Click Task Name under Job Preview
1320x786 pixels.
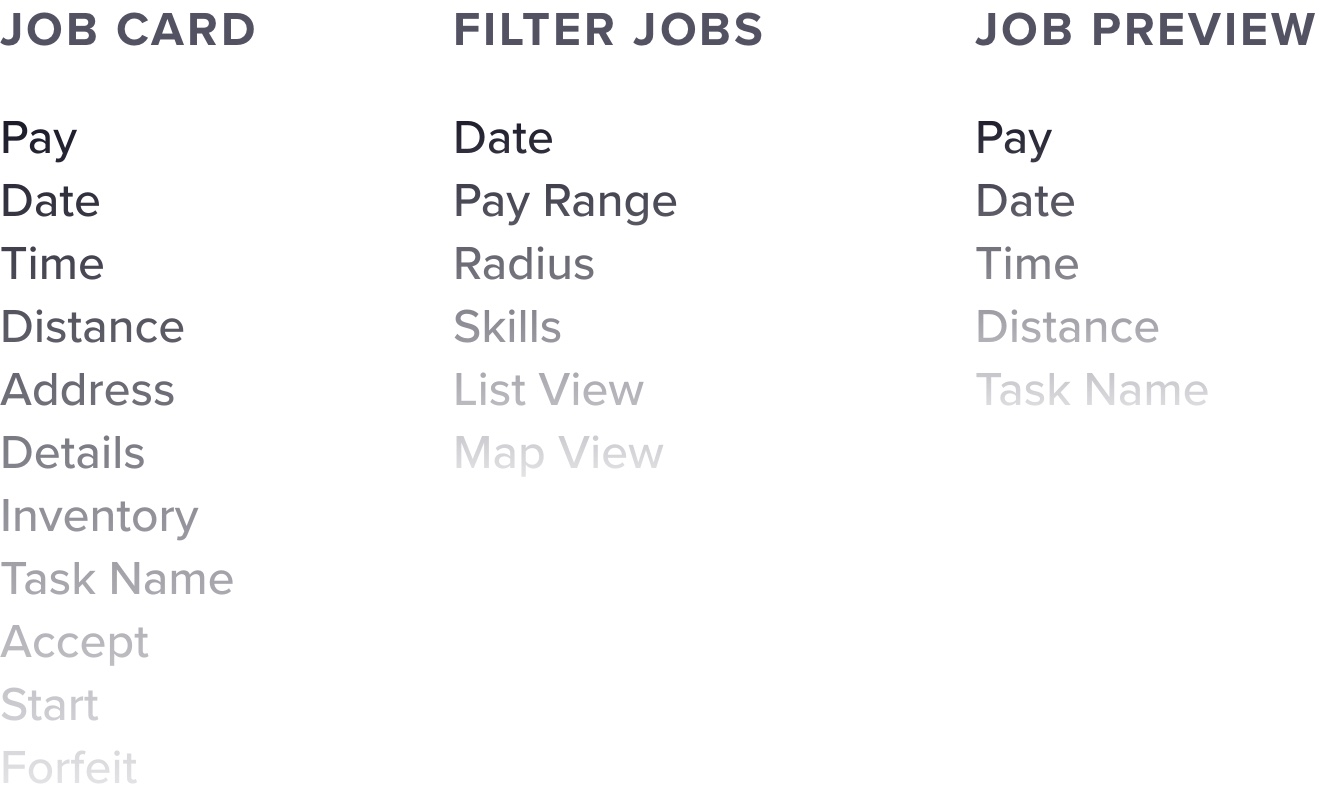tap(1092, 391)
